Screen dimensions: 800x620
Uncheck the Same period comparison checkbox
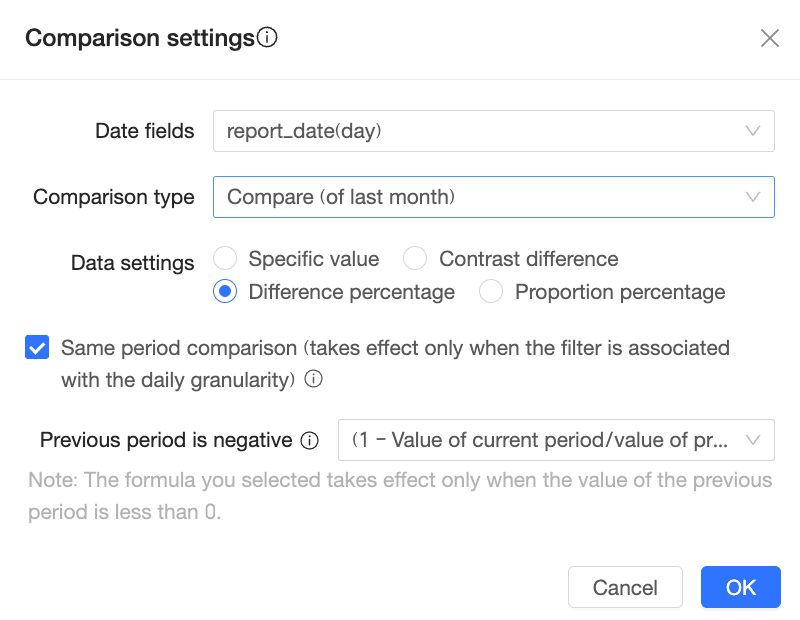click(37, 348)
